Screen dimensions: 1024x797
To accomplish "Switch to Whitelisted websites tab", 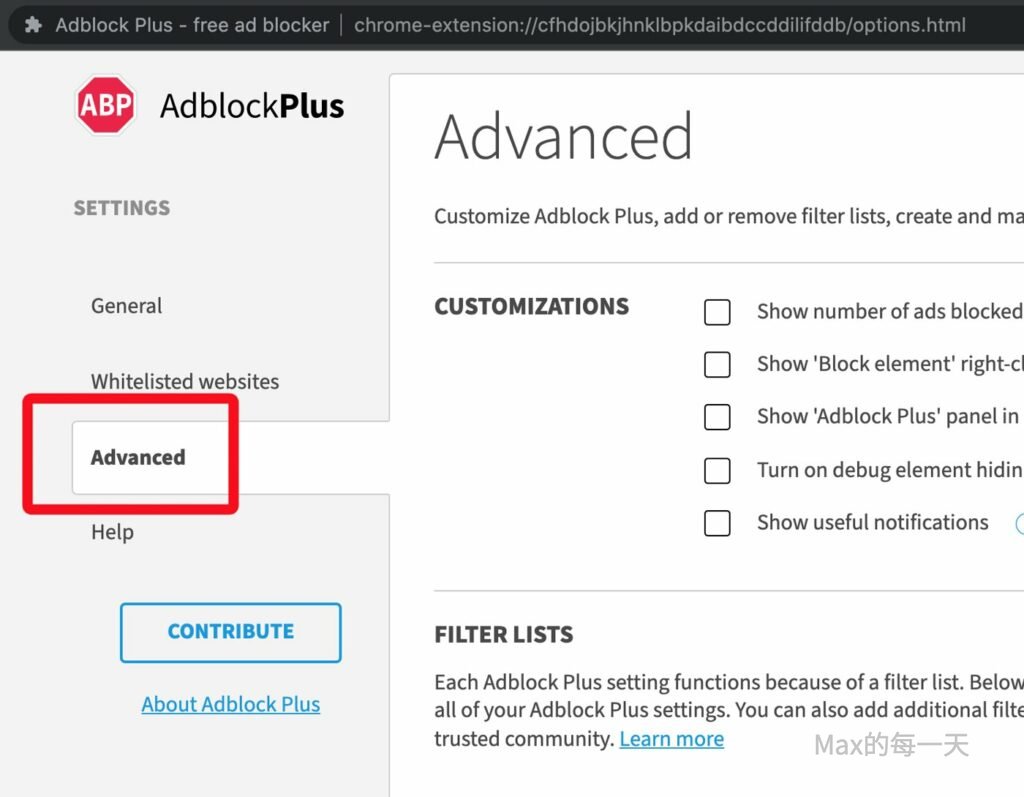I will [185, 381].
